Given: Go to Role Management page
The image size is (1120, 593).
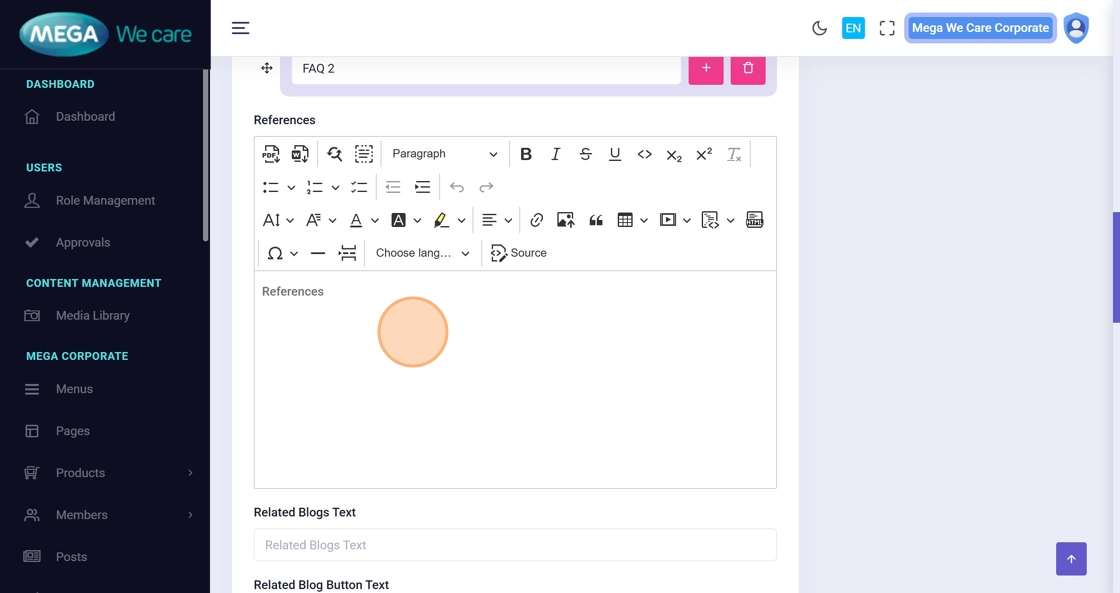Looking at the screenshot, I should [x=105, y=200].
